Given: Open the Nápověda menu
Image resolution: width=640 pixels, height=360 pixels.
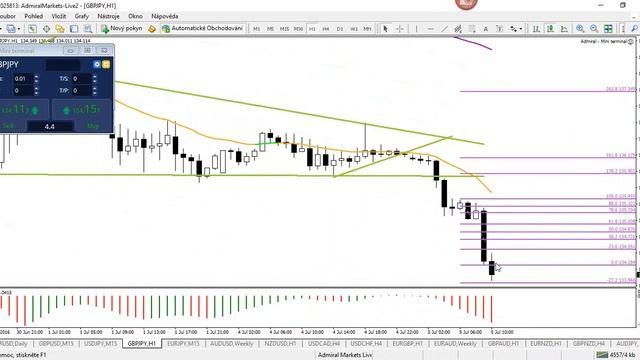Looking at the screenshot, I should (164, 16).
